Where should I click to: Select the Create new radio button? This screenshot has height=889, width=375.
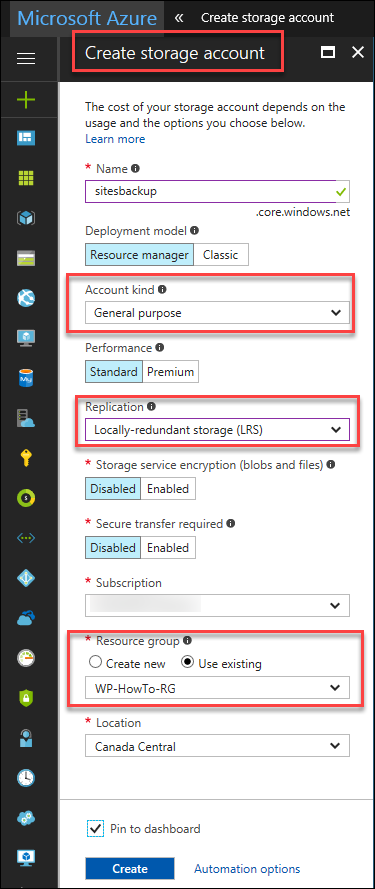[x=96, y=663]
